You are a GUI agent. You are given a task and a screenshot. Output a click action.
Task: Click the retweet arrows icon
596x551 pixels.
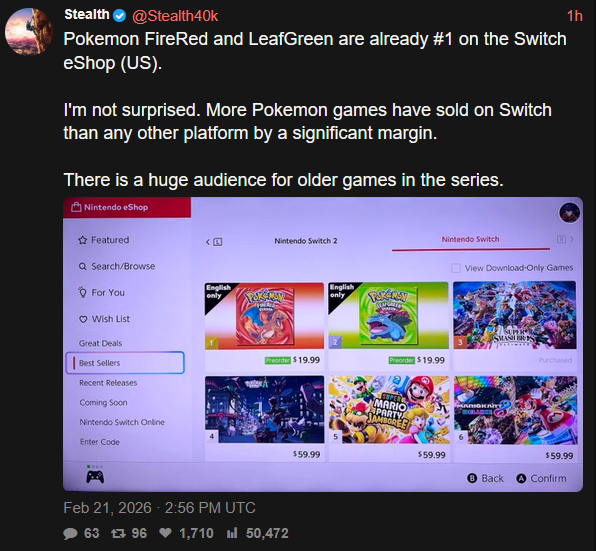click(x=118, y=533)
